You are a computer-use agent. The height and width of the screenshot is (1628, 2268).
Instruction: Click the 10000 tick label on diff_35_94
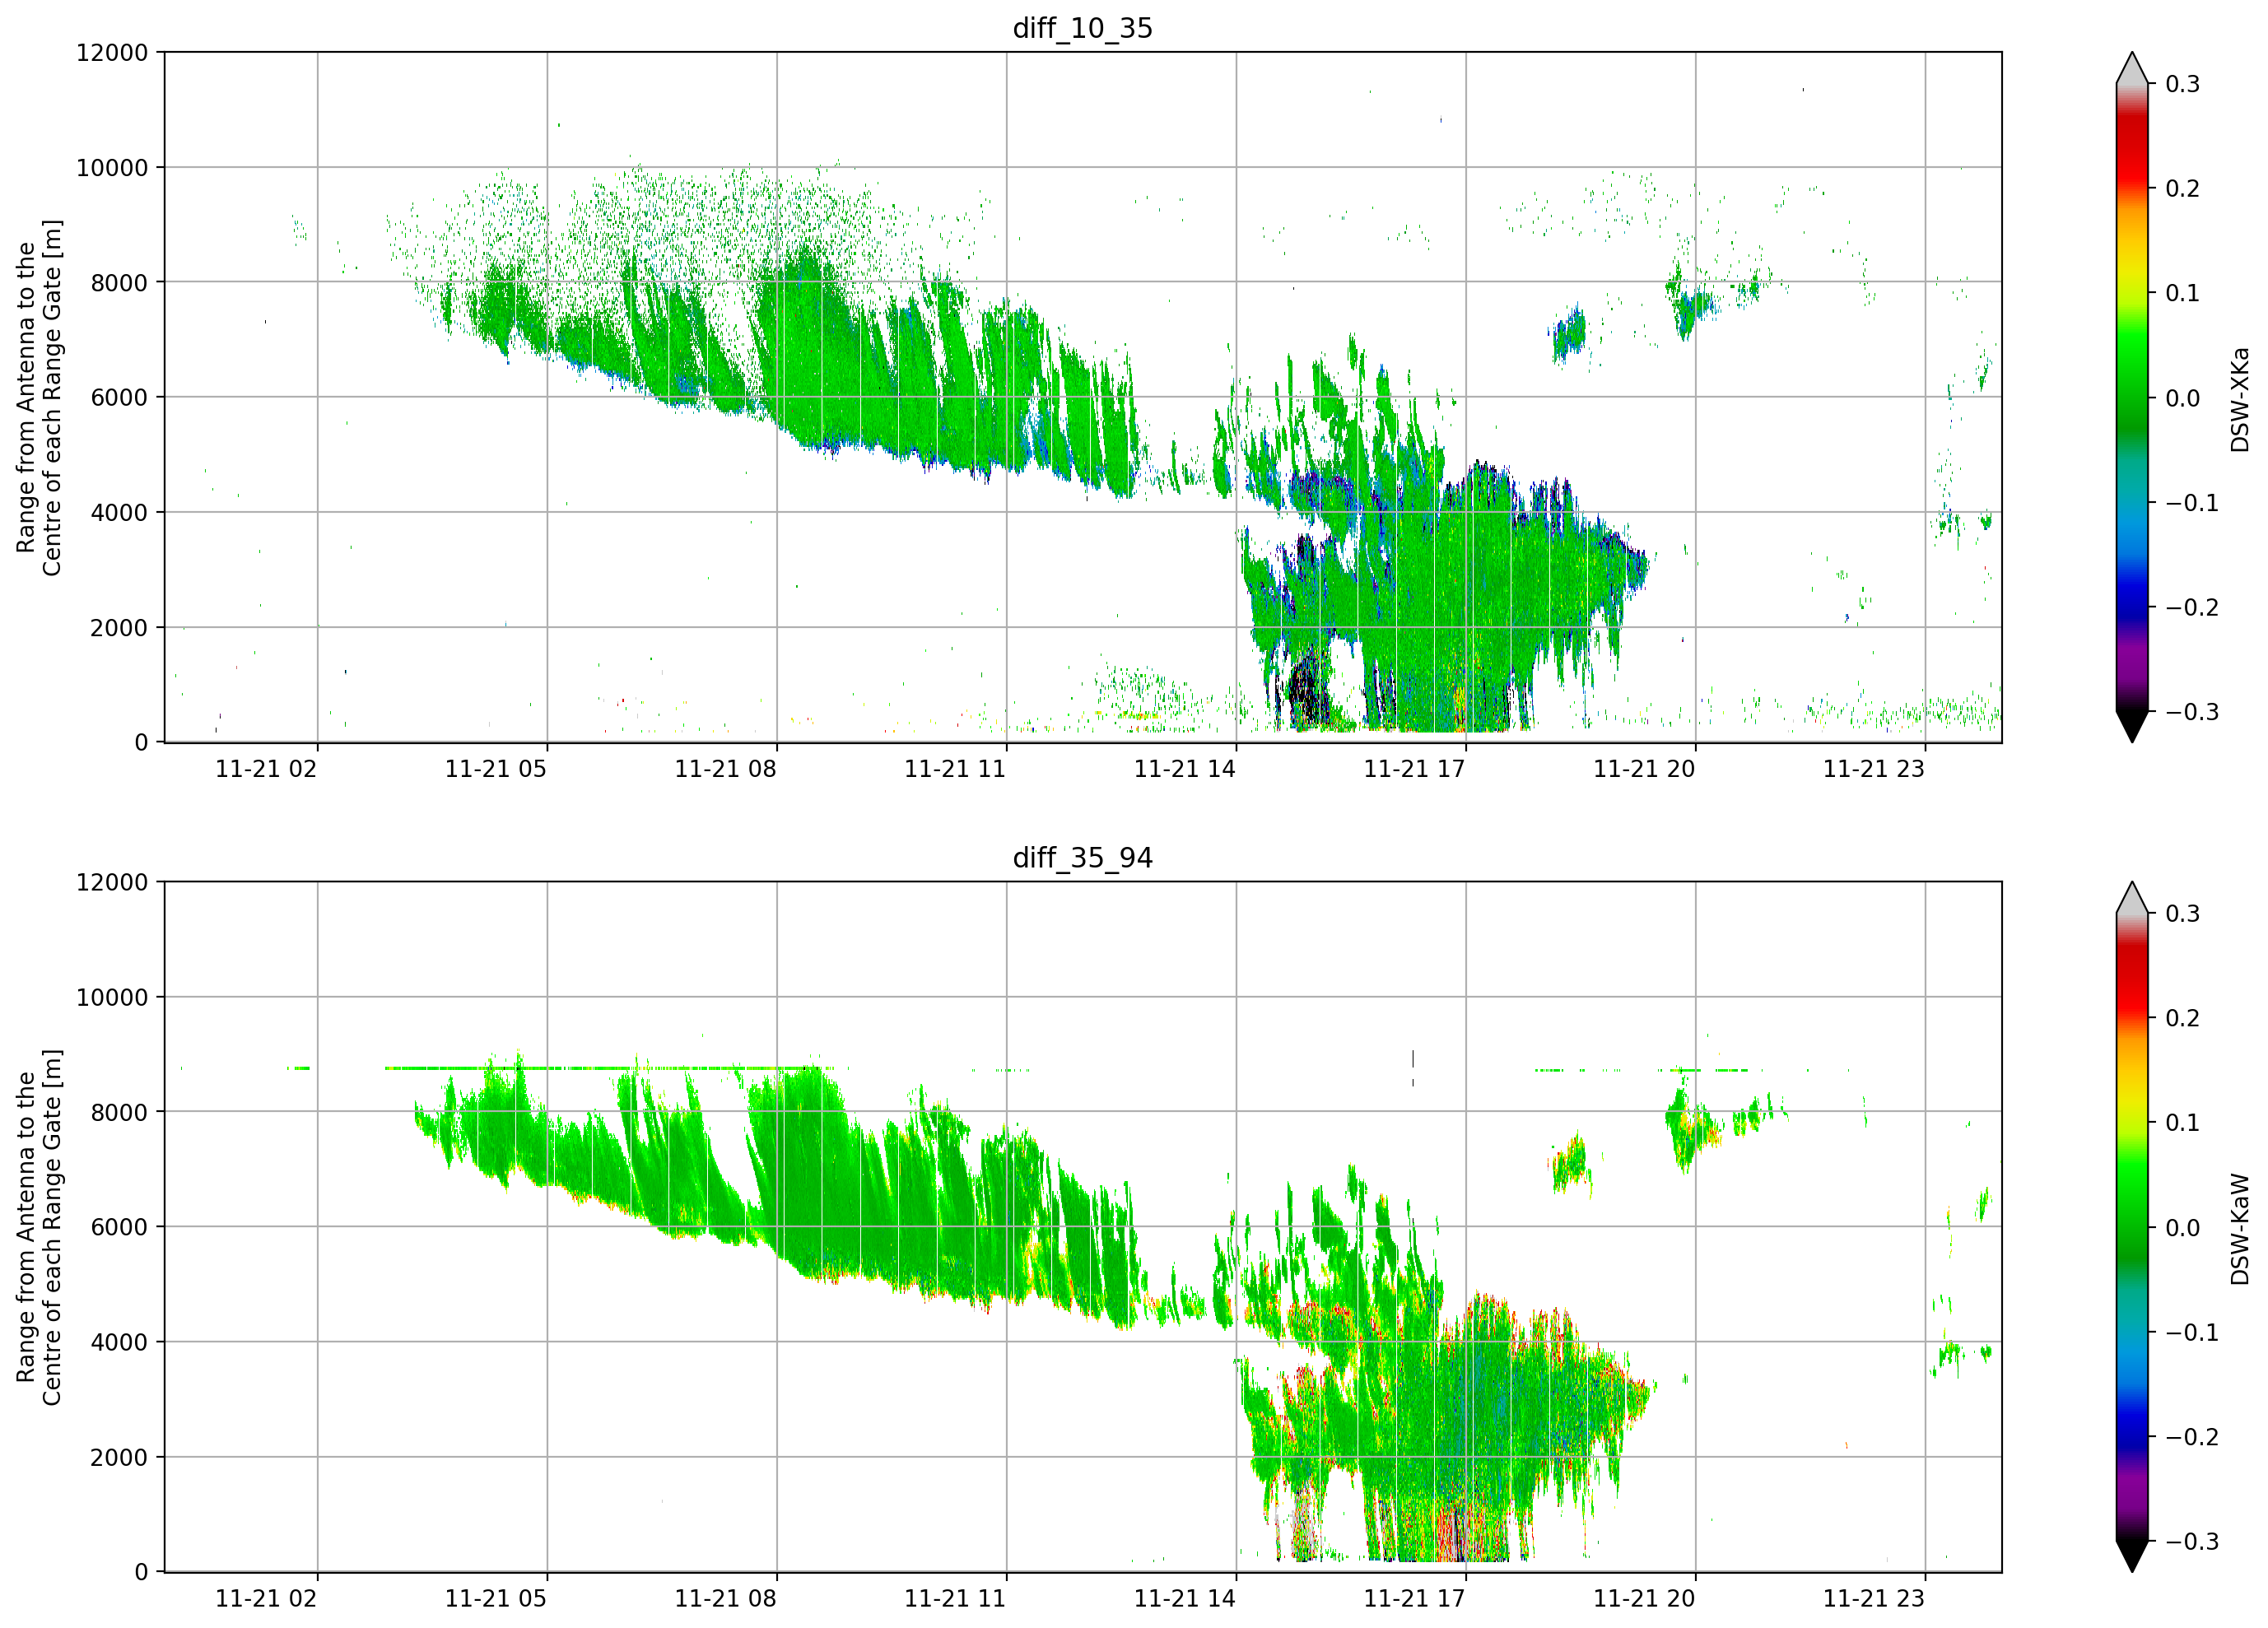point(112,998)
